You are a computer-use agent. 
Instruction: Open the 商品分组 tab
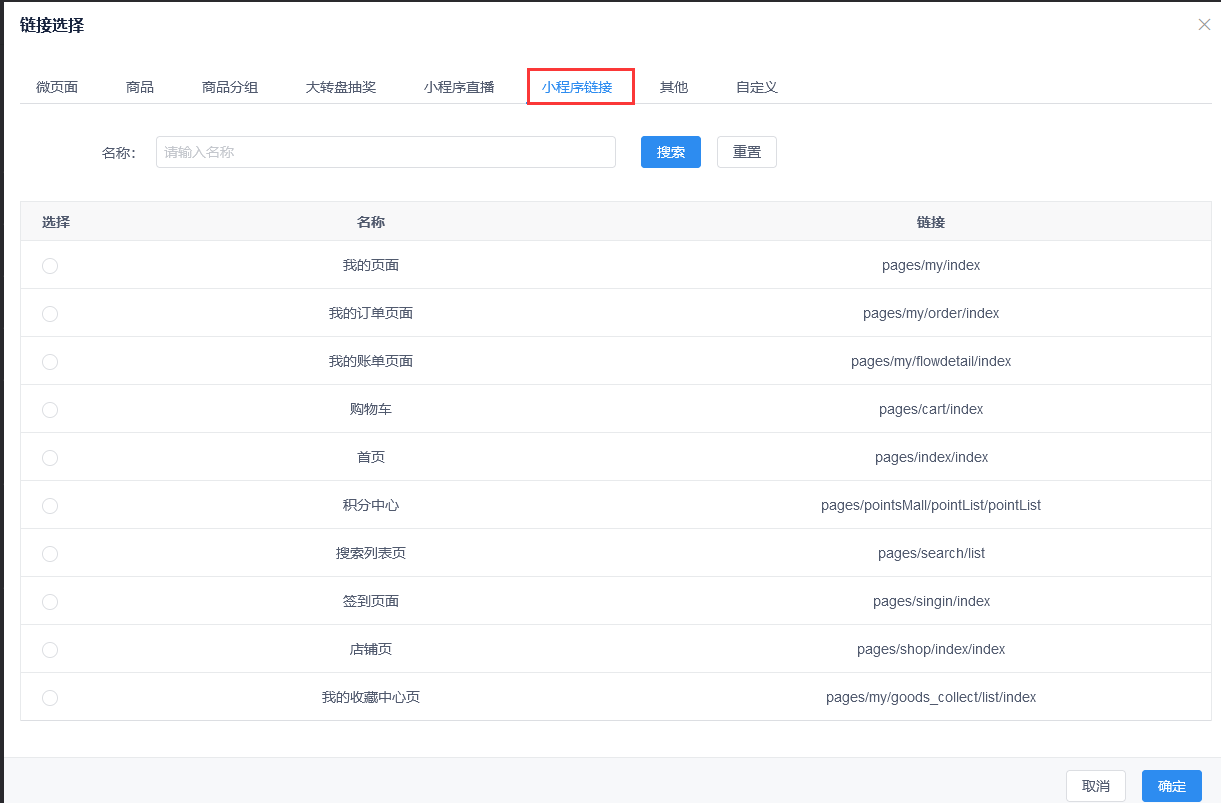pyautogui.click(x=230, y=87)
